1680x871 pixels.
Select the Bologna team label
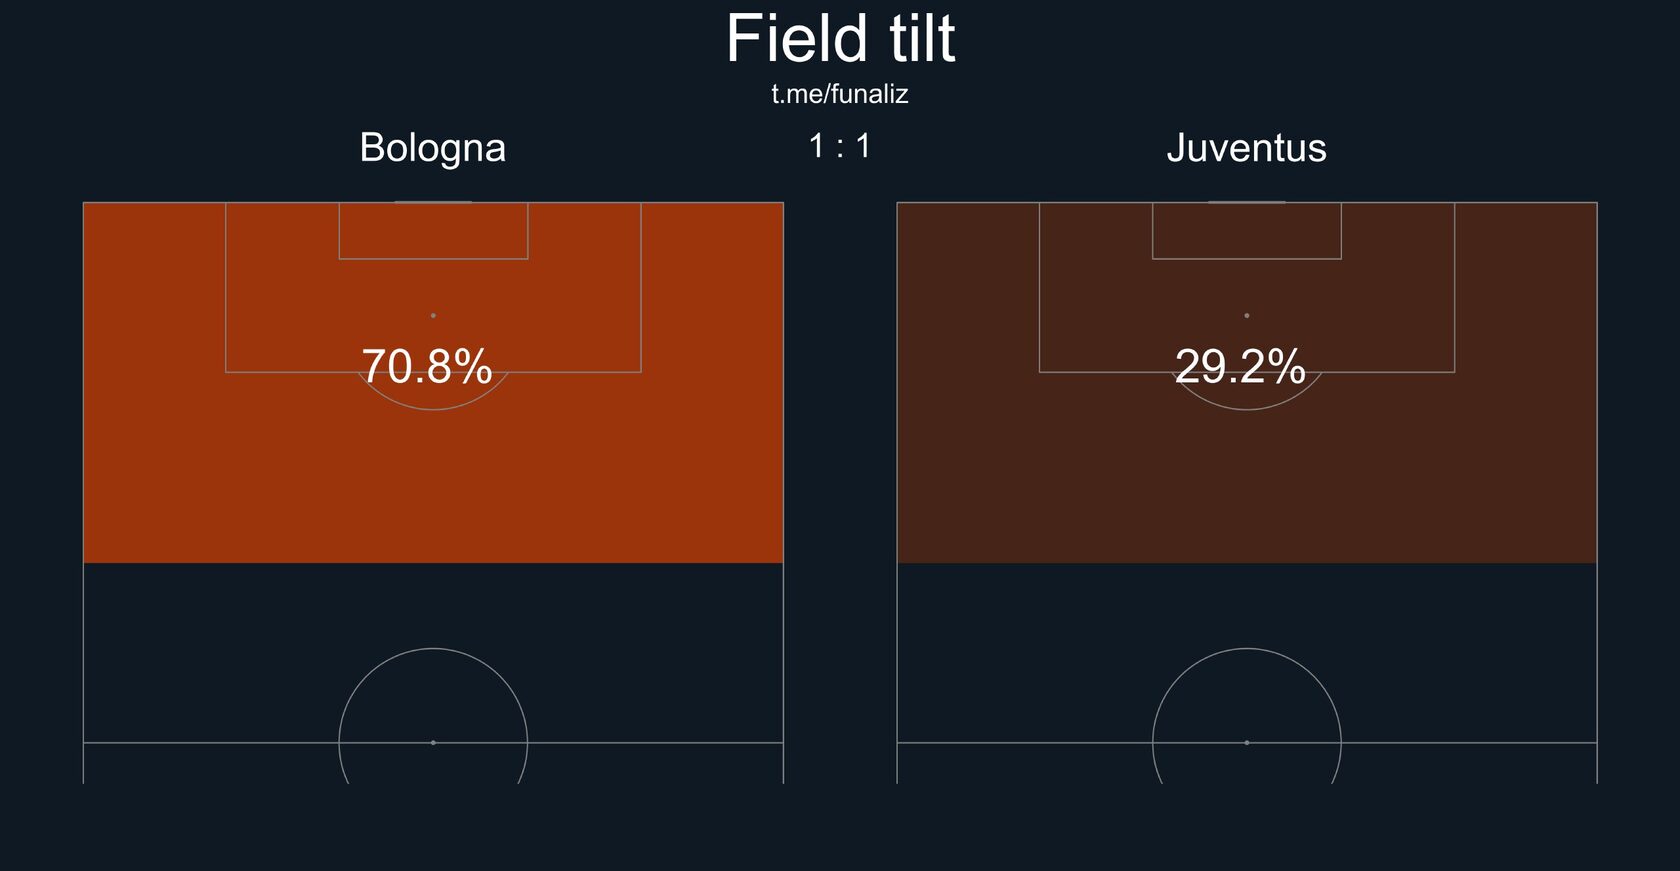pos(433,148)
